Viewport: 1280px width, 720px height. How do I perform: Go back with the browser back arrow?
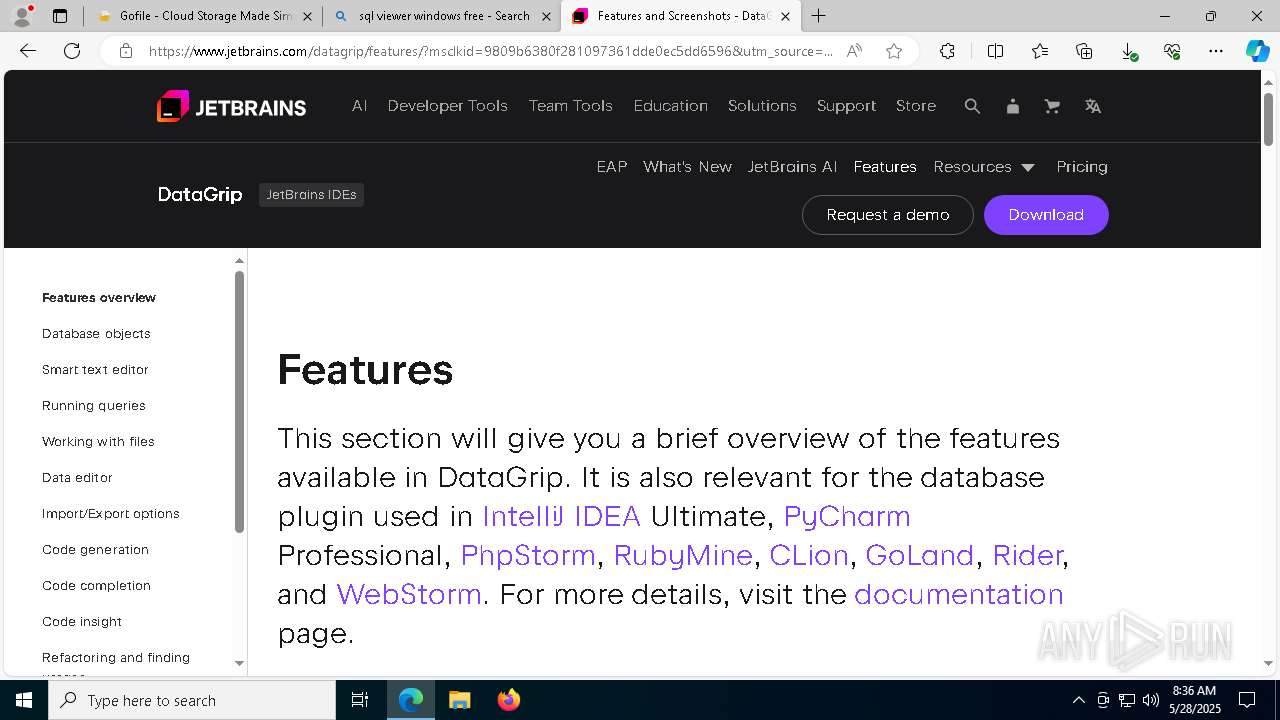[x=28, y=51]
